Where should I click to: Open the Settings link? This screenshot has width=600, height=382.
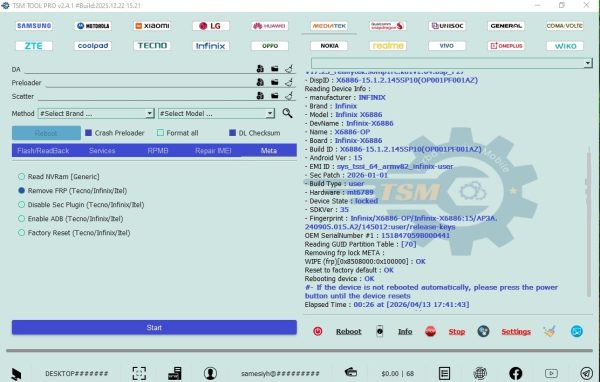pyautogui.click(x=516, y=331)
